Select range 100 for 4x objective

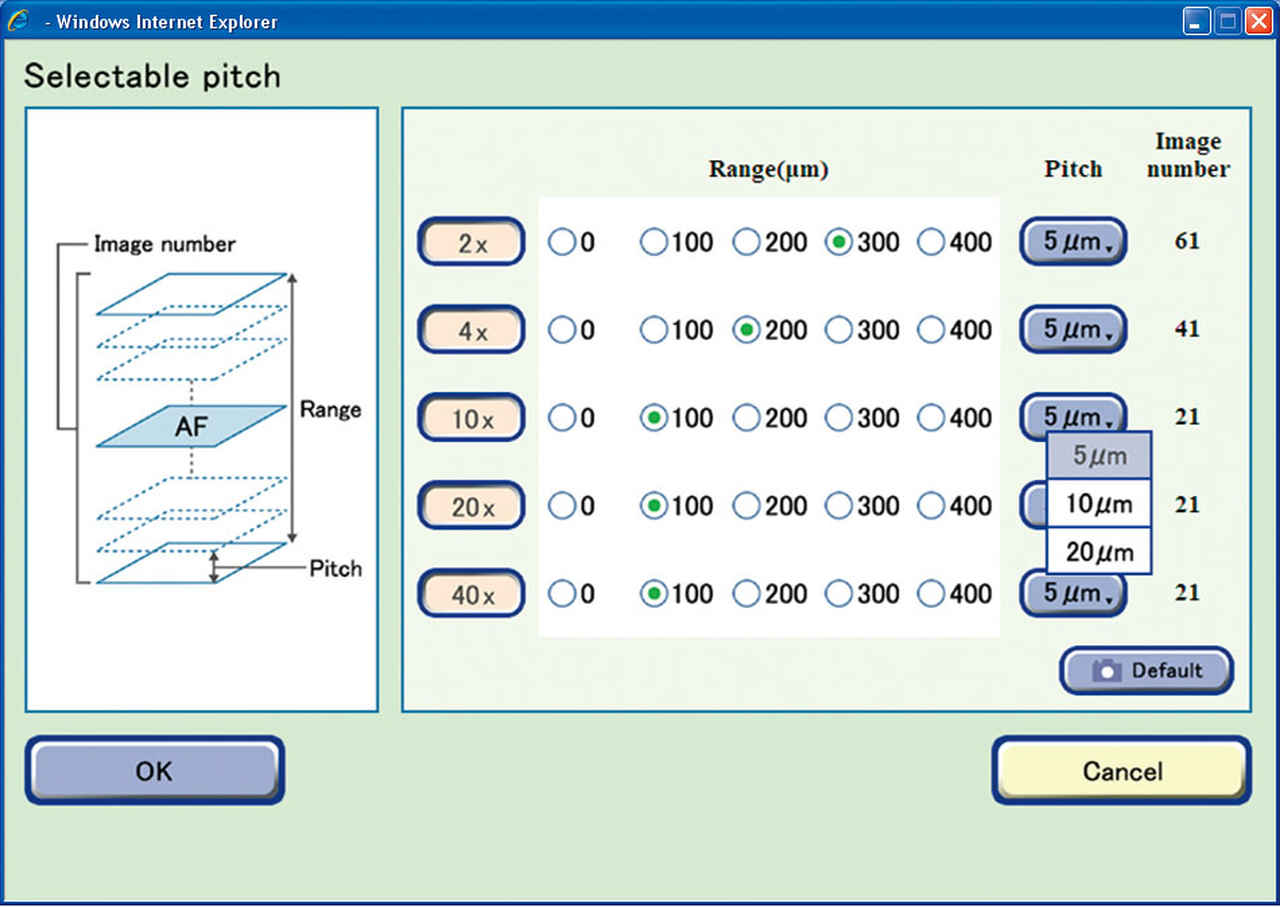click(x=654, y=330)
